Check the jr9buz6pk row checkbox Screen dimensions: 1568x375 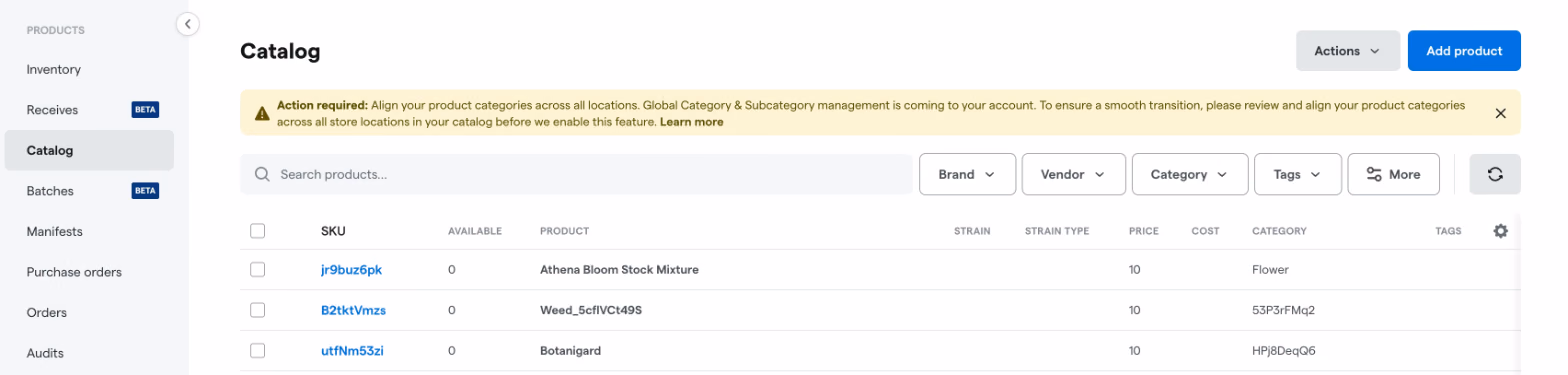coord(257,269)
